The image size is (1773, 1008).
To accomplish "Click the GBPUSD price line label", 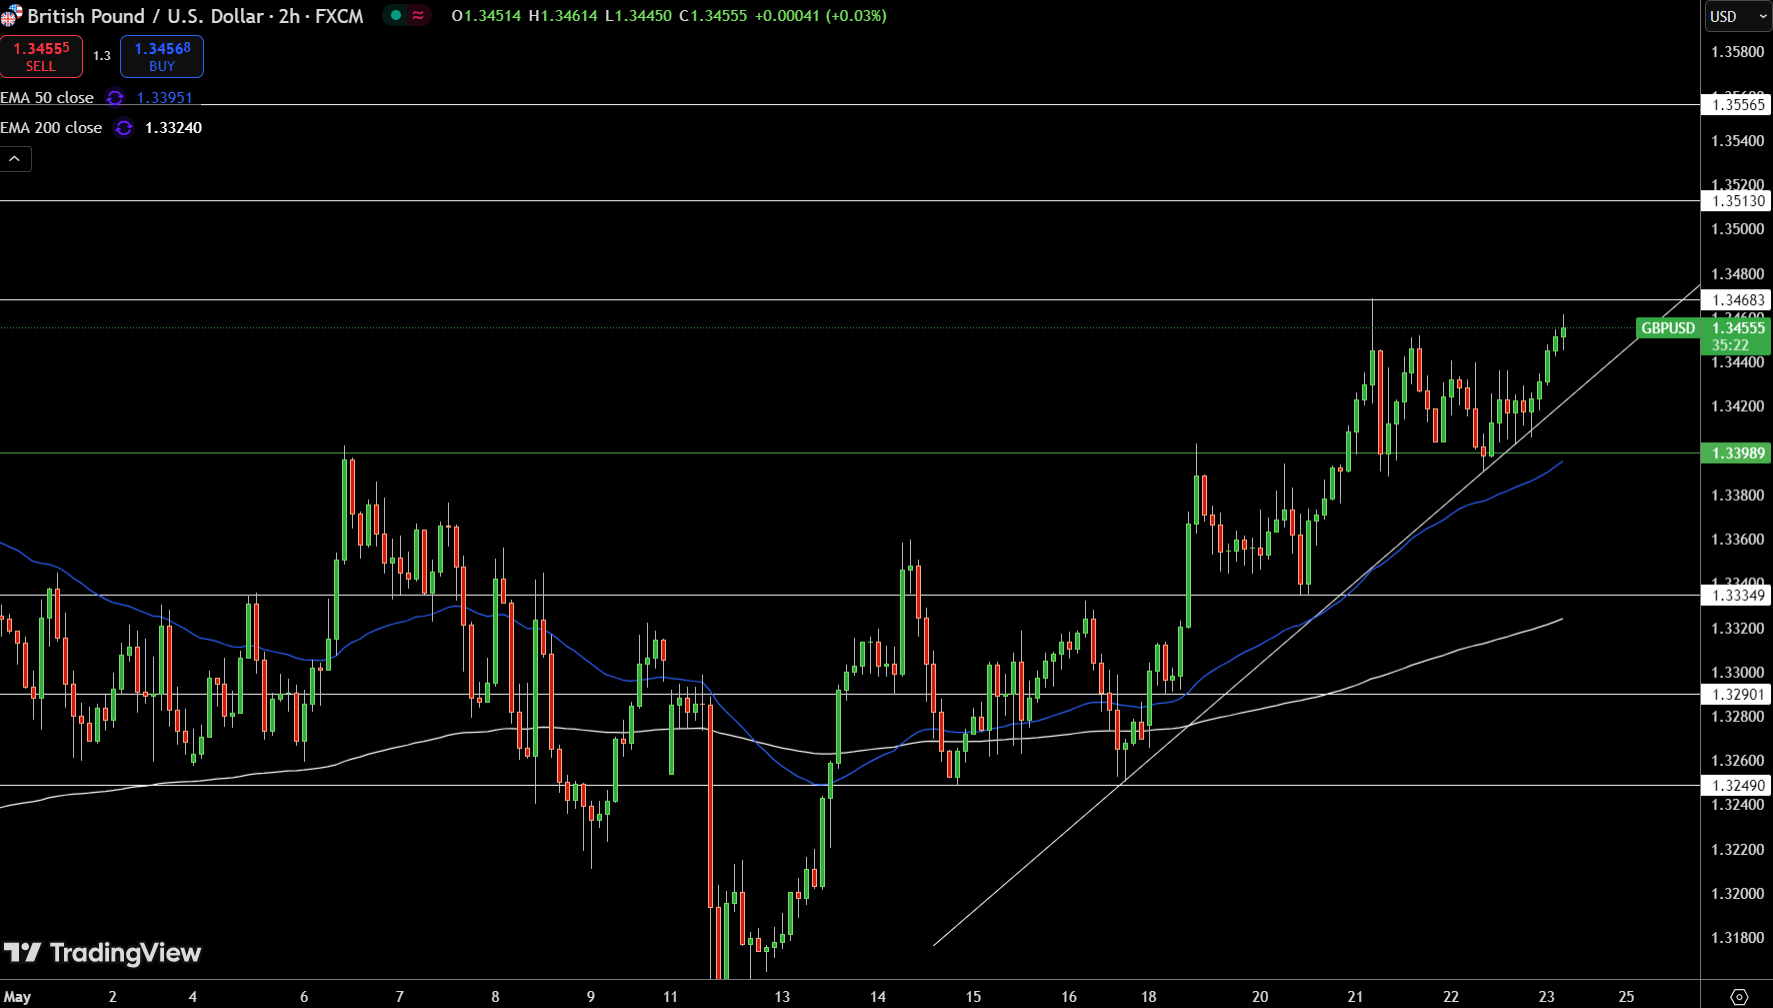I will click(x=1668, y=328).
